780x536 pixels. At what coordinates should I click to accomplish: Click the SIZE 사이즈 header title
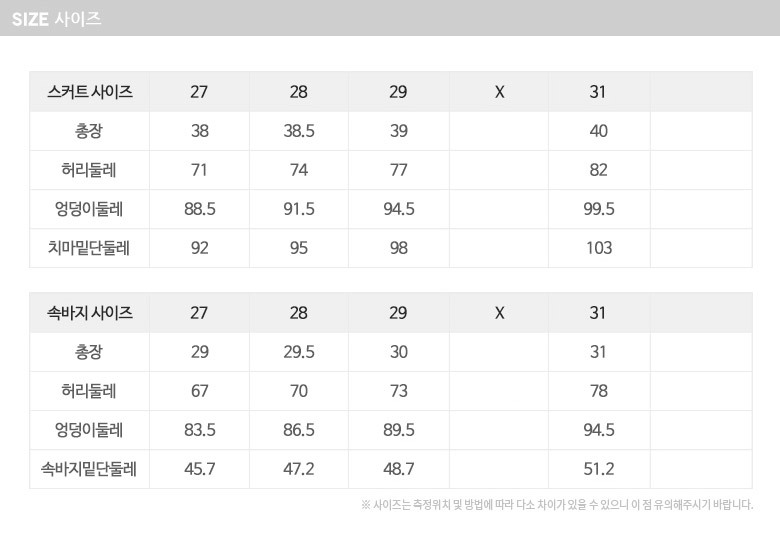[x=56, y=18]
